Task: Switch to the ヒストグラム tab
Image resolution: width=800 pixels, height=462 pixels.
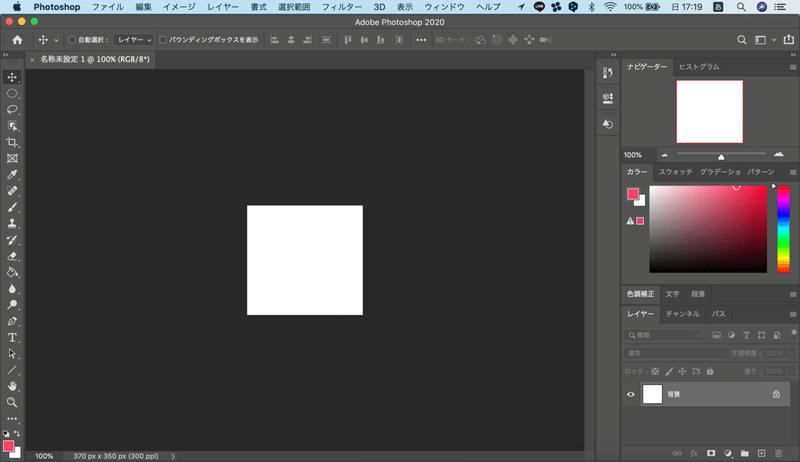Action: click(699, 67)
